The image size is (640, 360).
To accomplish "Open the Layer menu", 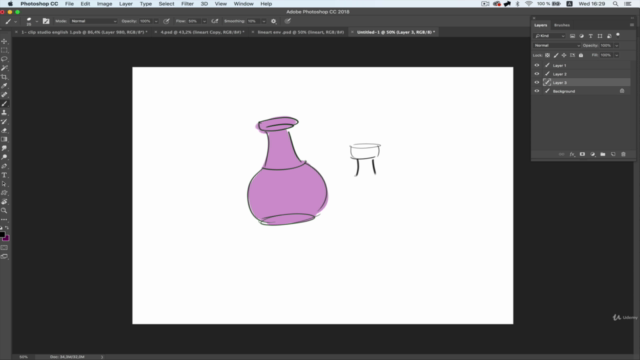I will 126,4.
